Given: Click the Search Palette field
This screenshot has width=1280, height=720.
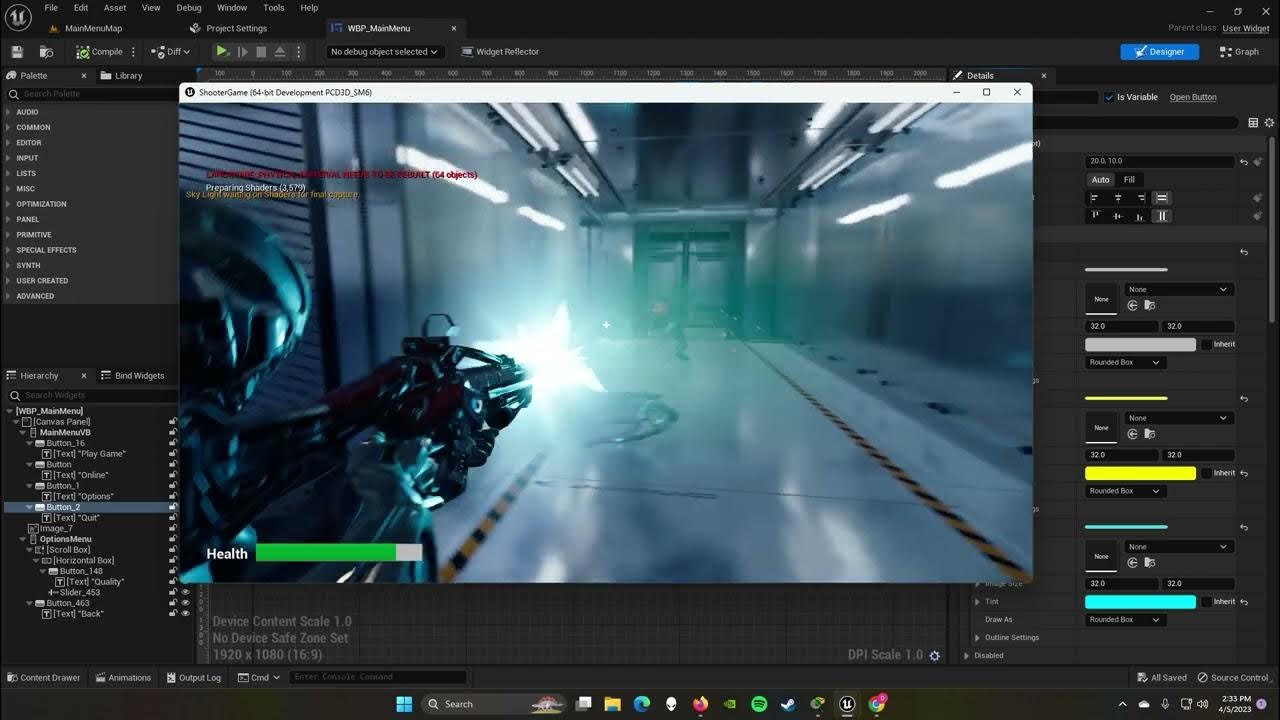Looking at the screenshot, I should pyautogui.click(x=93, y=94).
